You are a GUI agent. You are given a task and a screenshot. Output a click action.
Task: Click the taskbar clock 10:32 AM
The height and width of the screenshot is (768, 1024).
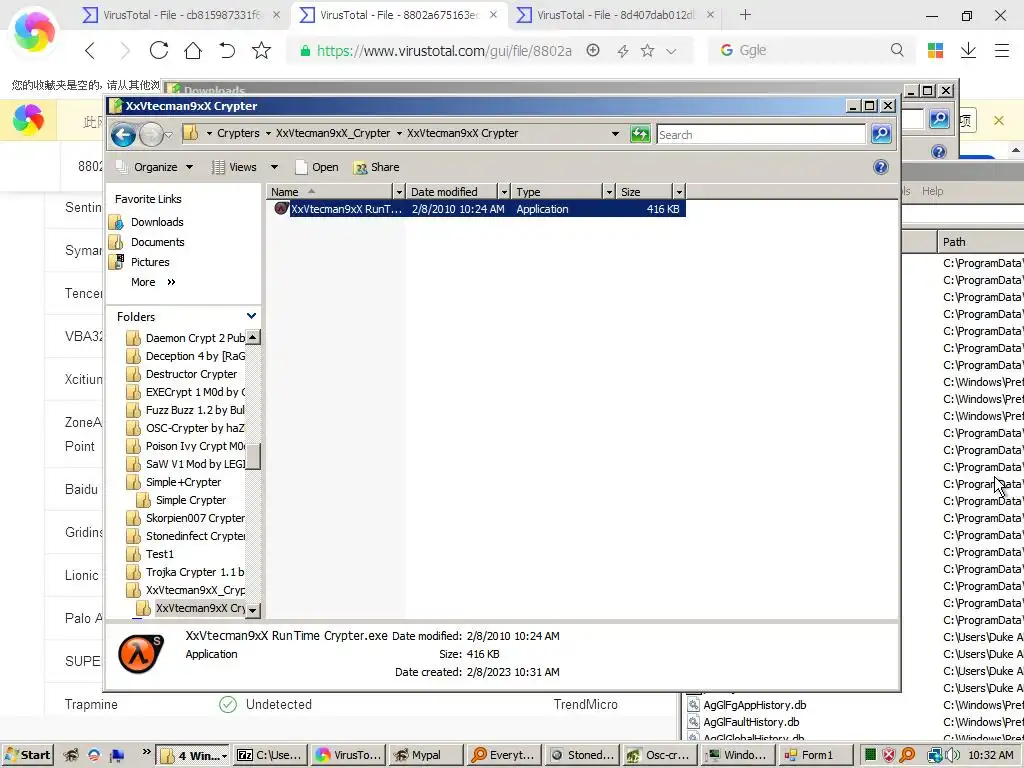tap(991, 755)
